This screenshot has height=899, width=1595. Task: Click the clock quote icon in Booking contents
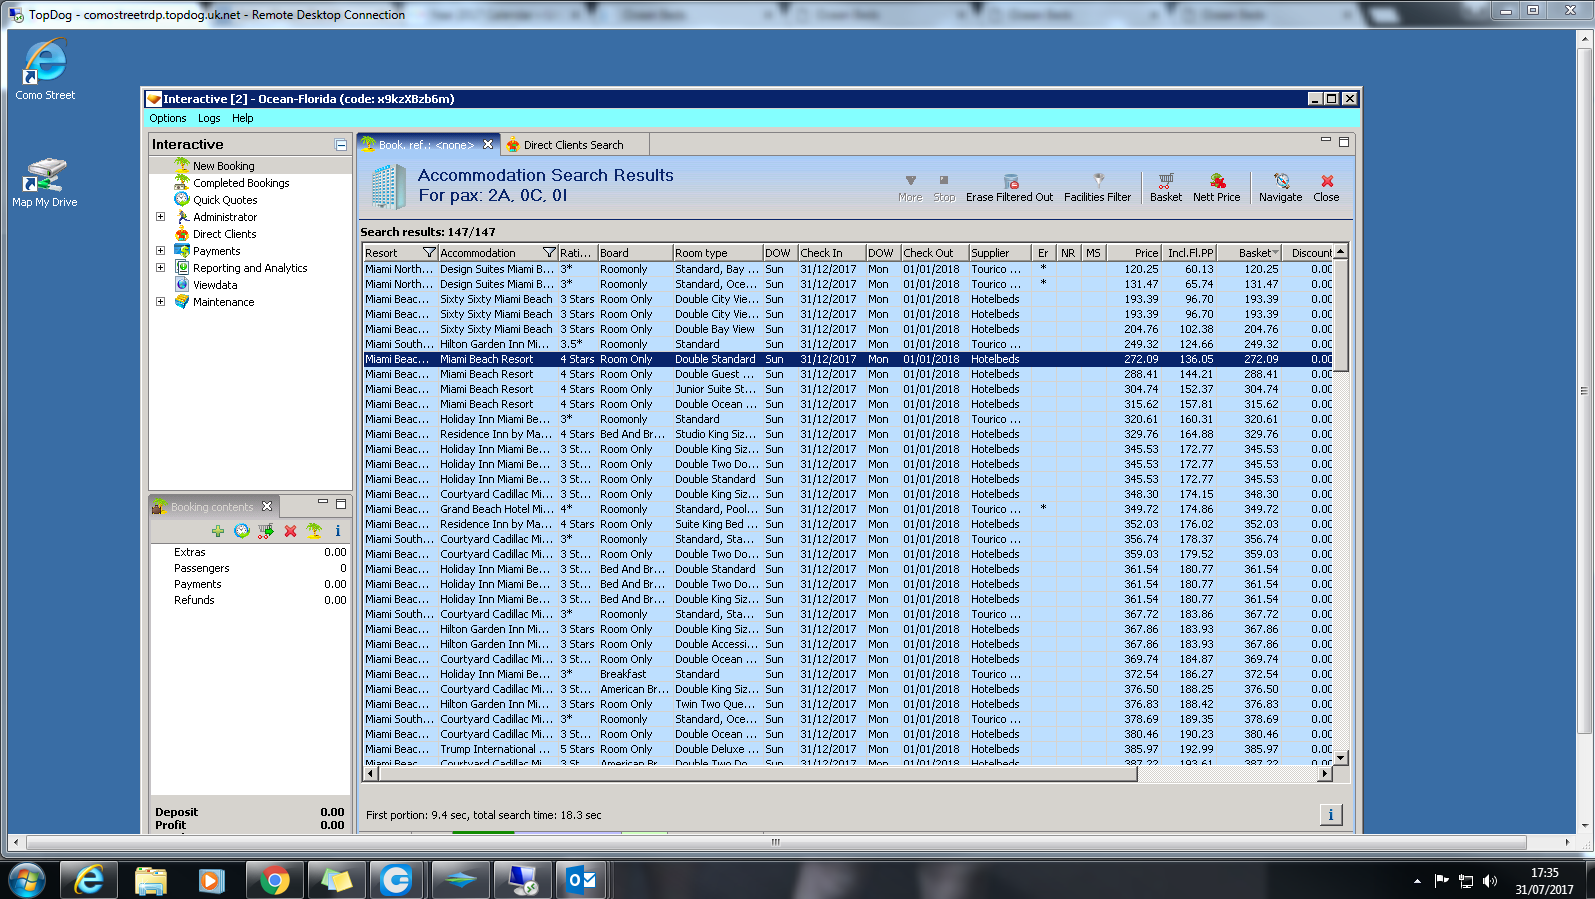coord(241,531)
